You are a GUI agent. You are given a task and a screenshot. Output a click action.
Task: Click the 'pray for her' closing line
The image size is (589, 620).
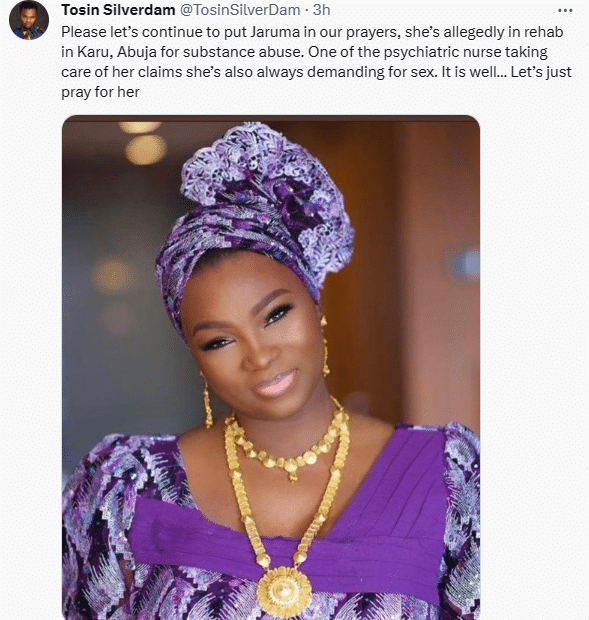[x=100, y=92]
